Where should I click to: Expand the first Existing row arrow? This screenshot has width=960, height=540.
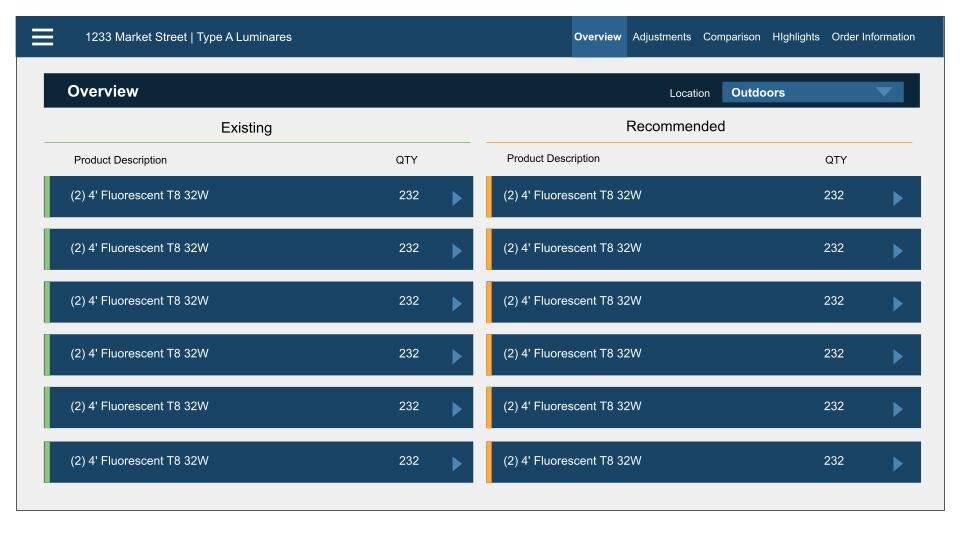coord(457,198)
